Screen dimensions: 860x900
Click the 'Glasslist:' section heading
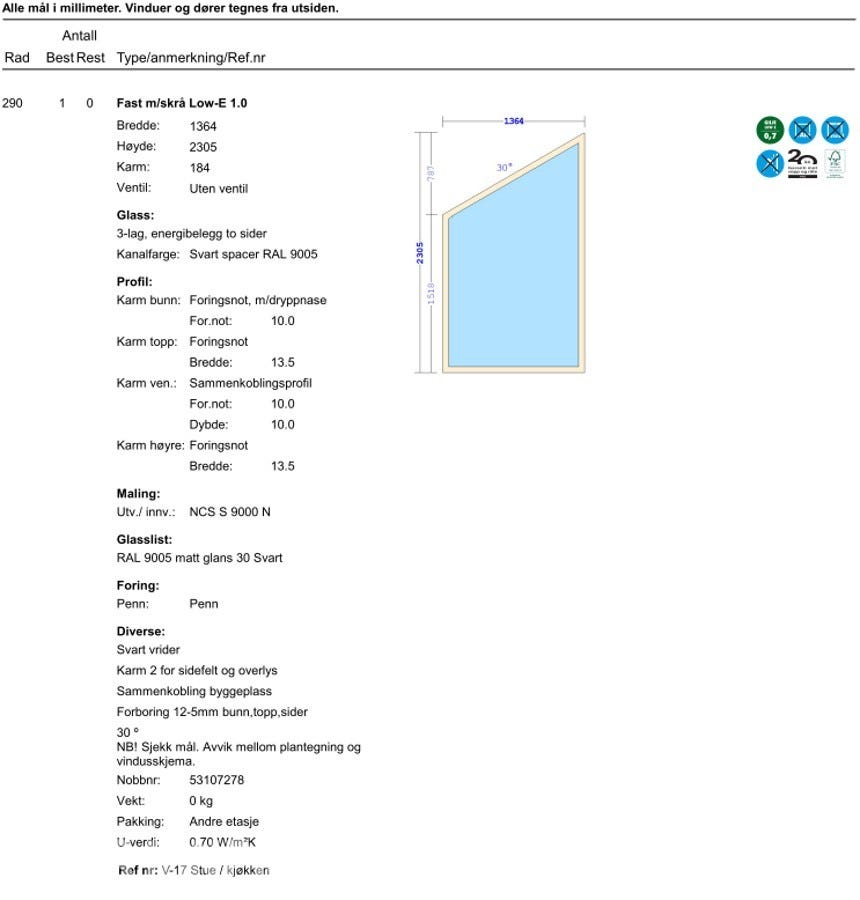click(x=144, y=540)
